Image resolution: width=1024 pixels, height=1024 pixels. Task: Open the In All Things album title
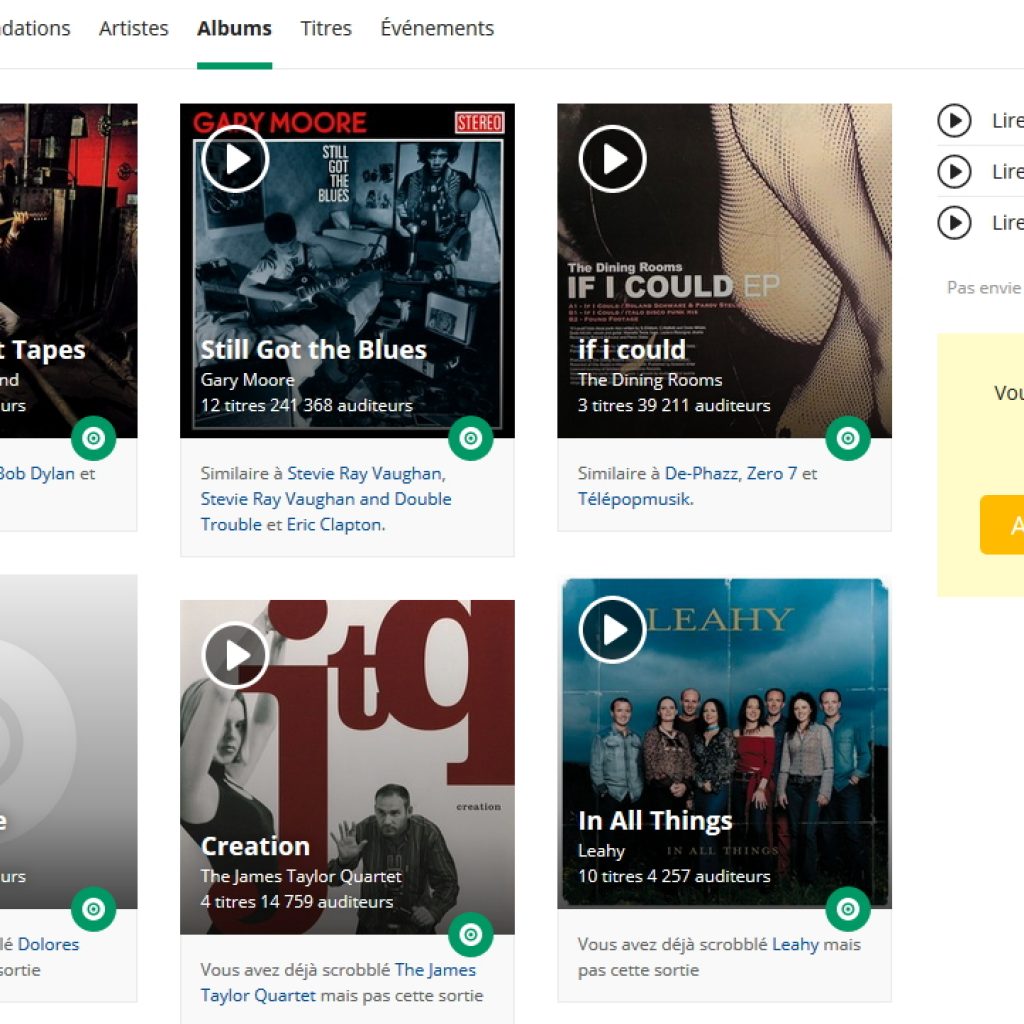655,820
